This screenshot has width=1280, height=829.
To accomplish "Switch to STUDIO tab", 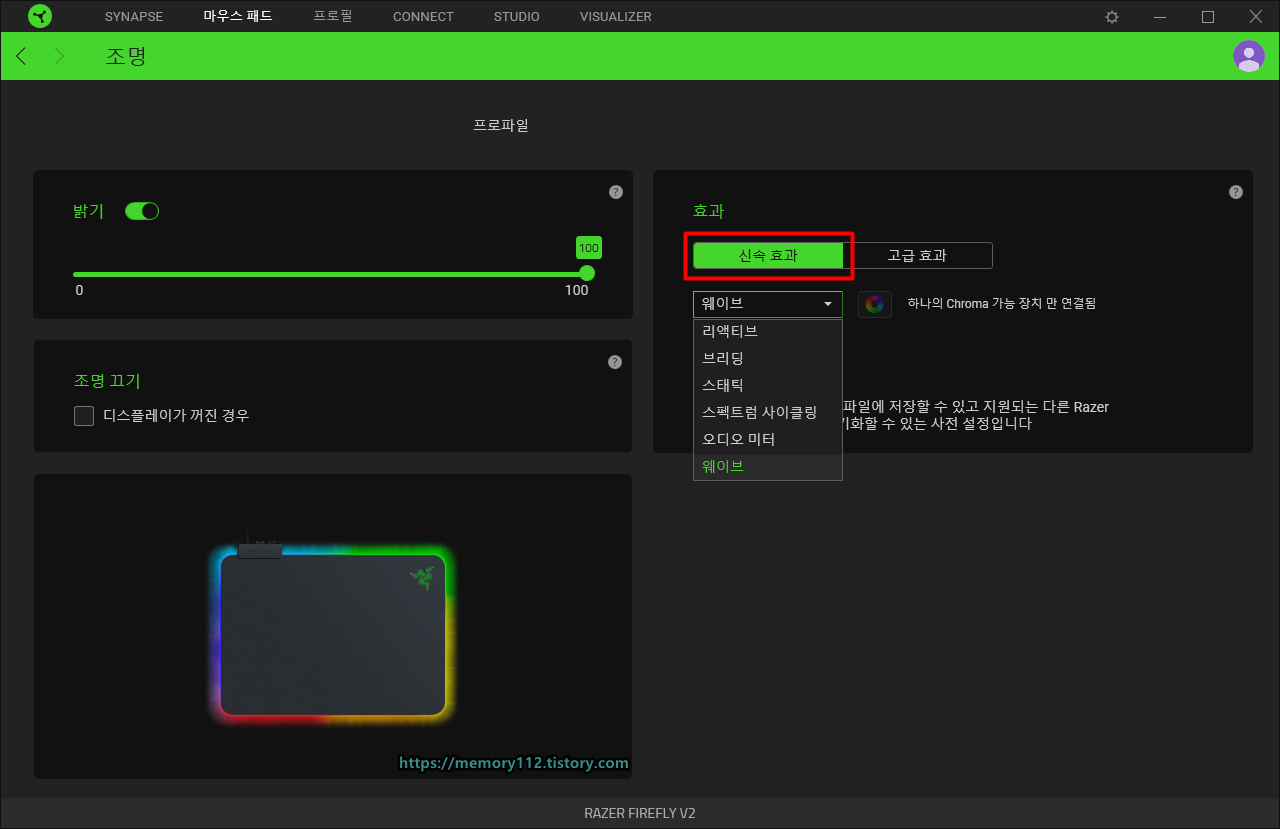I will coord(517,17).
